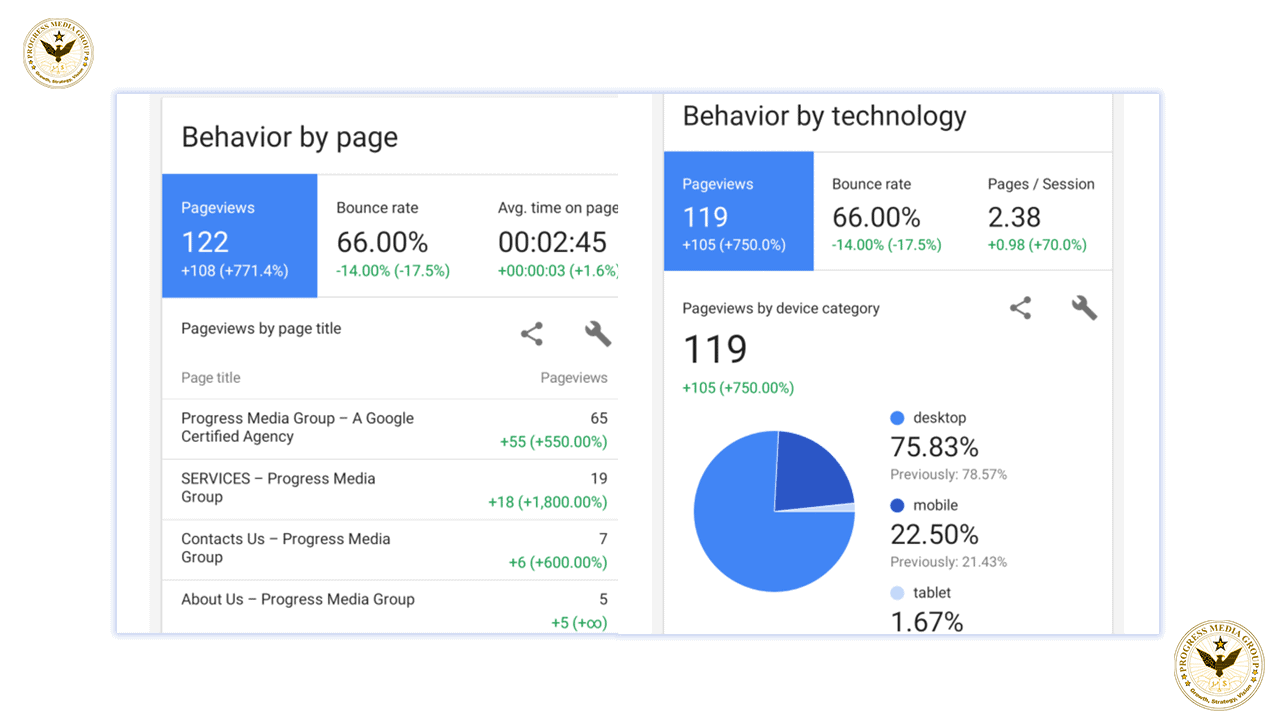The width and height of the screenshot is (1280, 720).
Task: Click the mobile legend color dot
Action: (x=897, y=506)
